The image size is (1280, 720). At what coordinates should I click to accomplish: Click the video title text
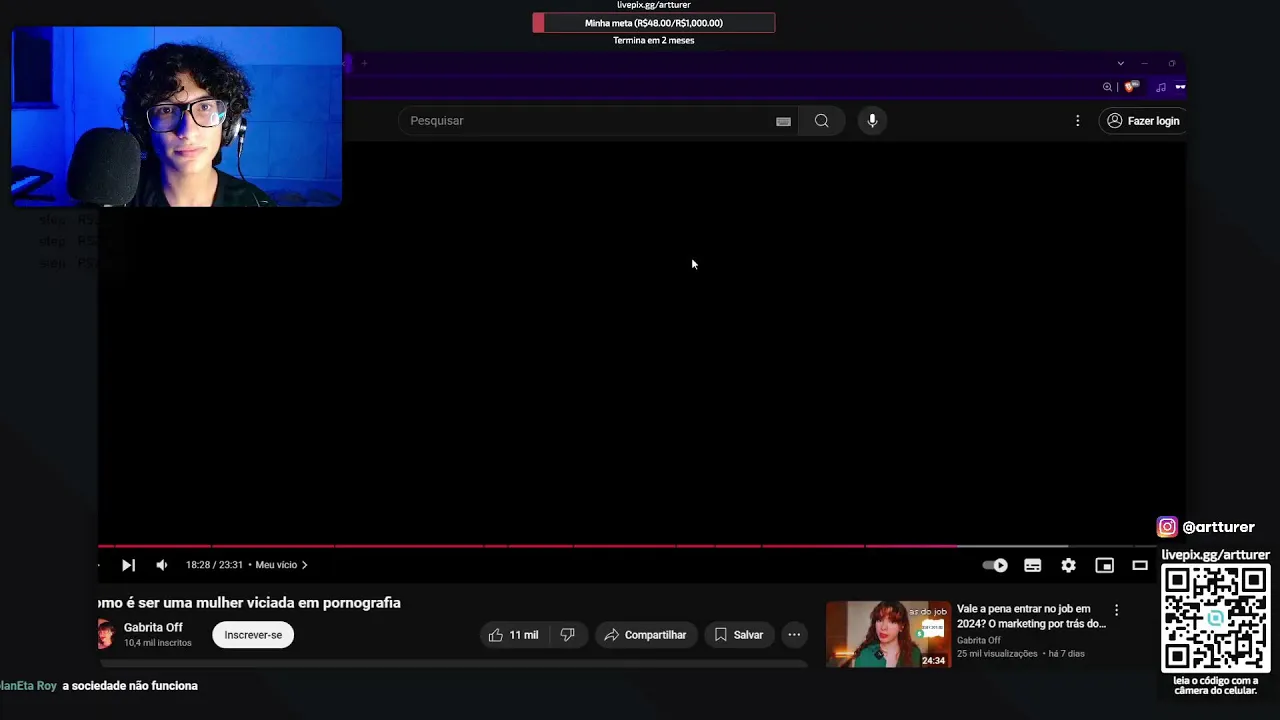249,603
